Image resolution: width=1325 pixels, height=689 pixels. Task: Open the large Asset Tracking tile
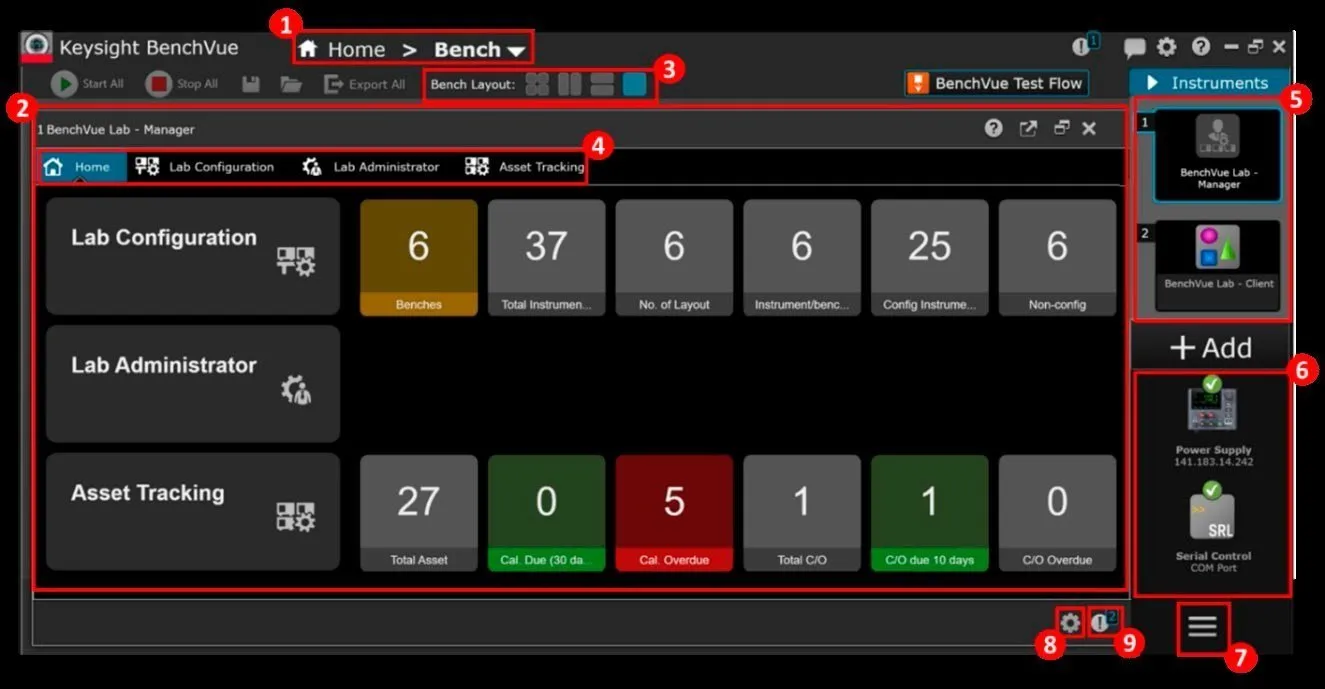point(193,512)
